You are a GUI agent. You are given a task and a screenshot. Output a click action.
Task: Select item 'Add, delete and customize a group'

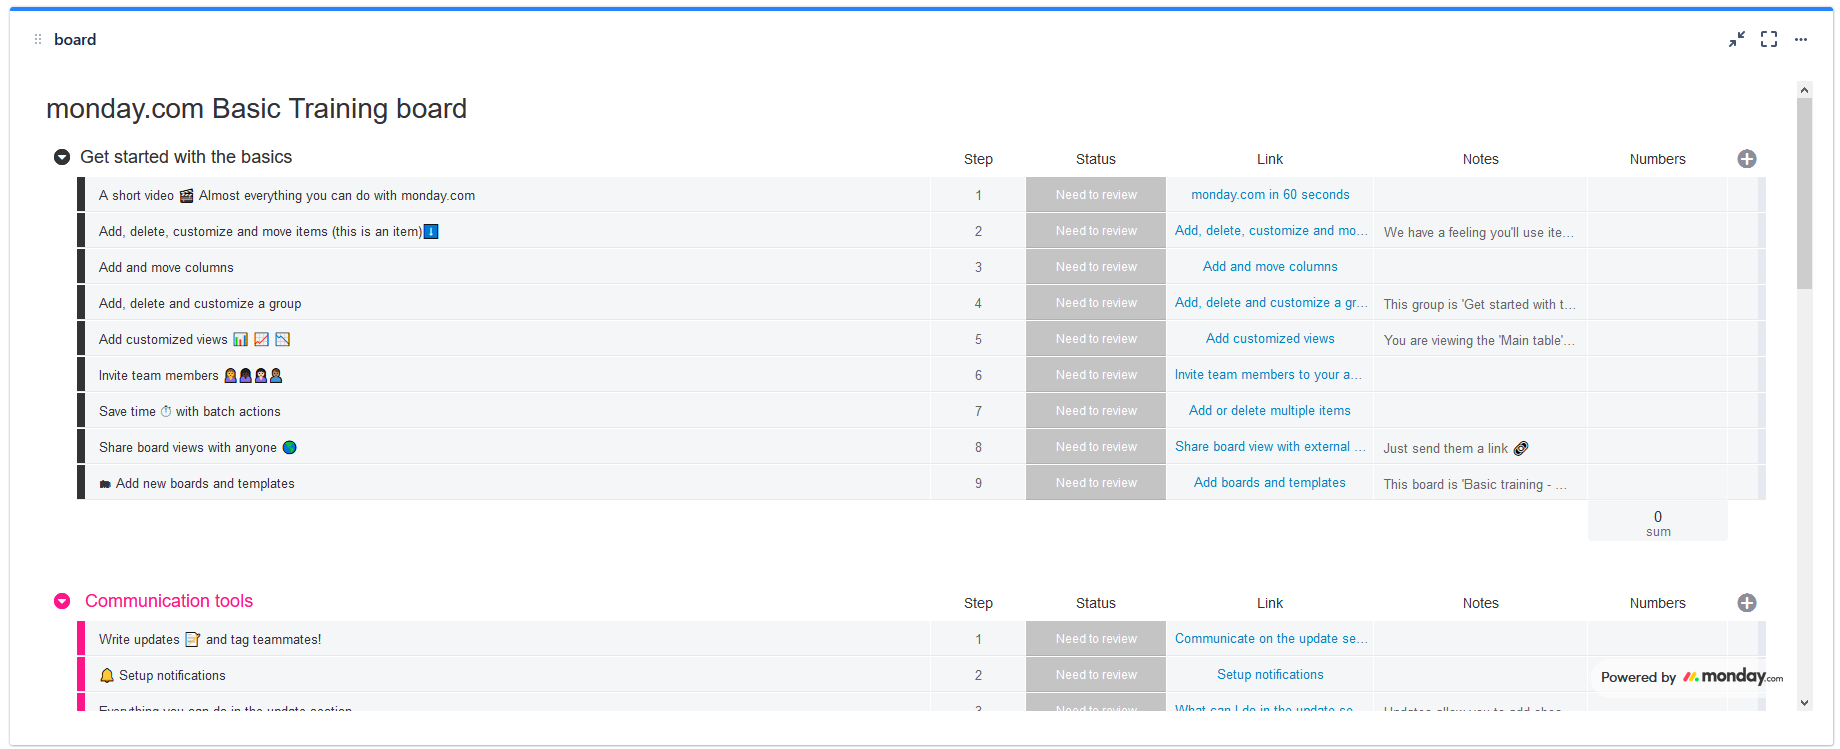(x=200, y=304)
